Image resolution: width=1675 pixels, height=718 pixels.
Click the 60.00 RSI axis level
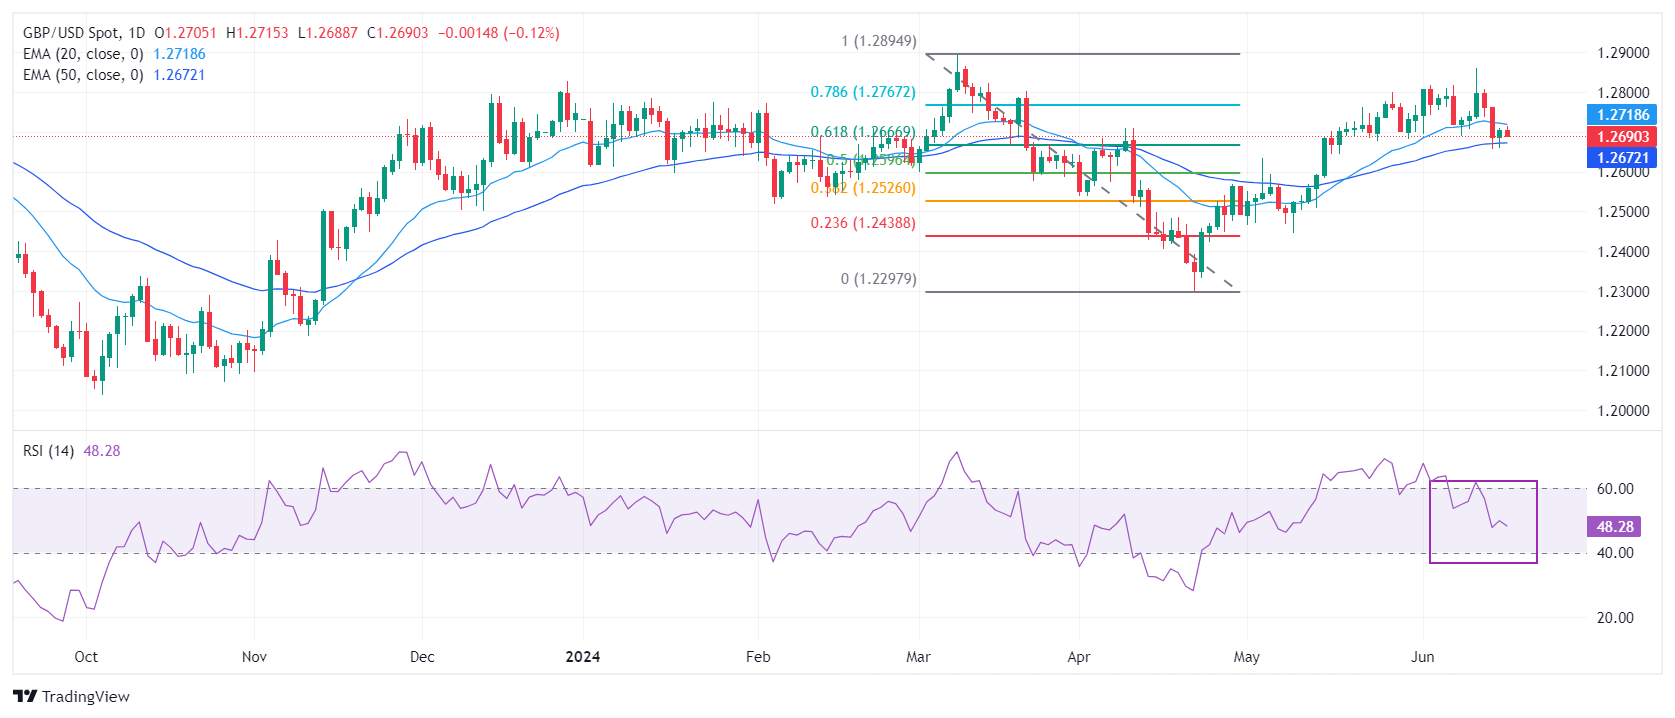pyautogui.click(x=1615, y=489)
